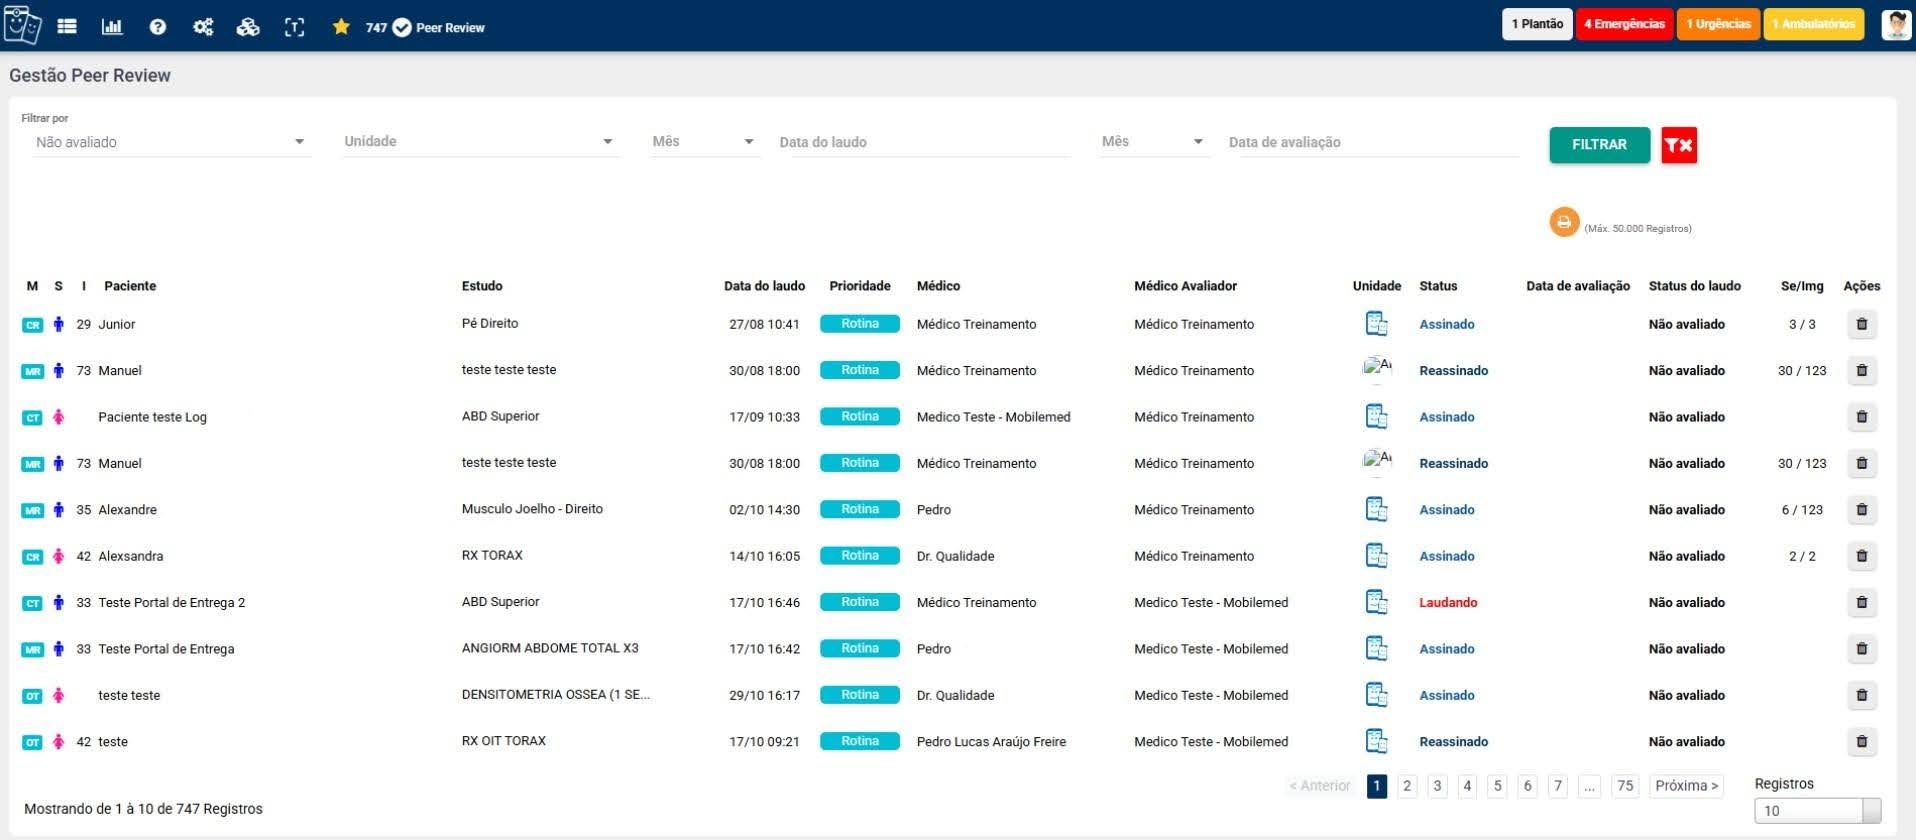Image resolution: width=1916 pixels, height=840 pixels.
Task: Open the help question mark icon
Action: 158,27
